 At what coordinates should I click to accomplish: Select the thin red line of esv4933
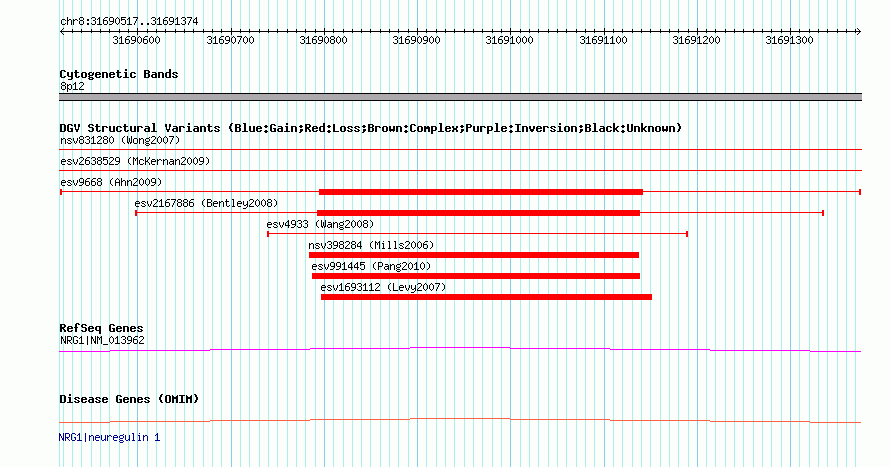coord(477,234)
